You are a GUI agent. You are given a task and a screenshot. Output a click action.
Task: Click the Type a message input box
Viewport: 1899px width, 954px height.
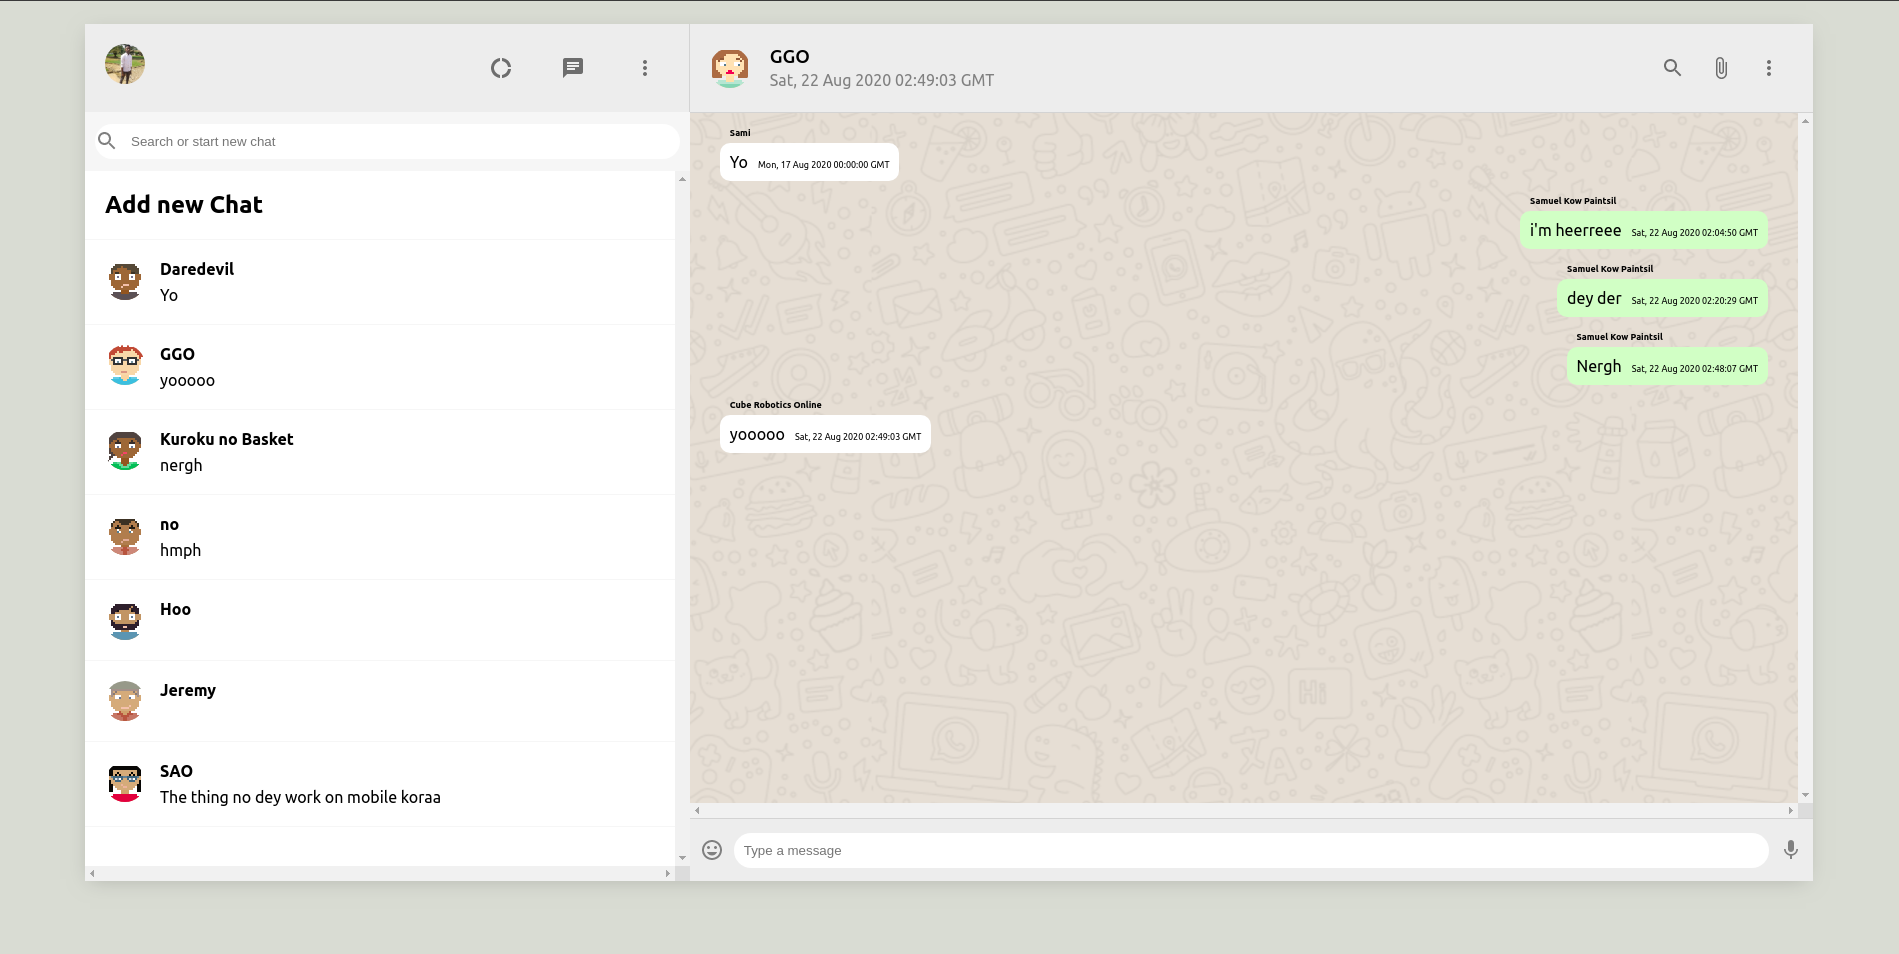pyautogui.click(x=1250, y=851)
